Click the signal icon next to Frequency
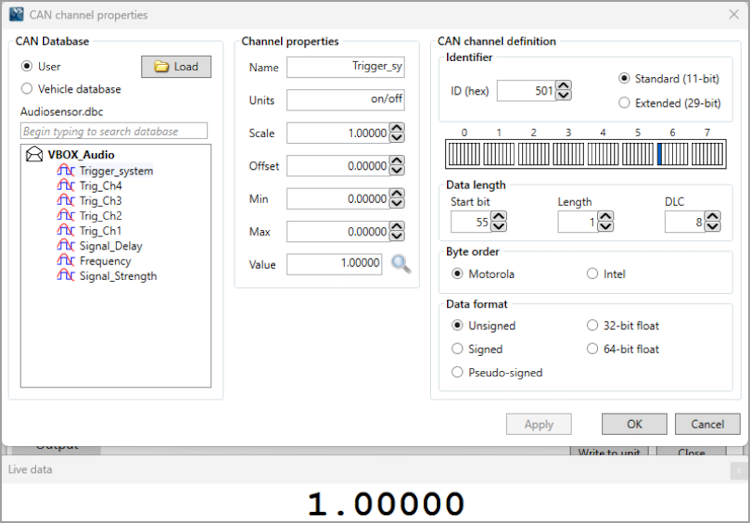The width and height of the screenshot is (750, 523). pyautogui.click(x=66, y=261)
